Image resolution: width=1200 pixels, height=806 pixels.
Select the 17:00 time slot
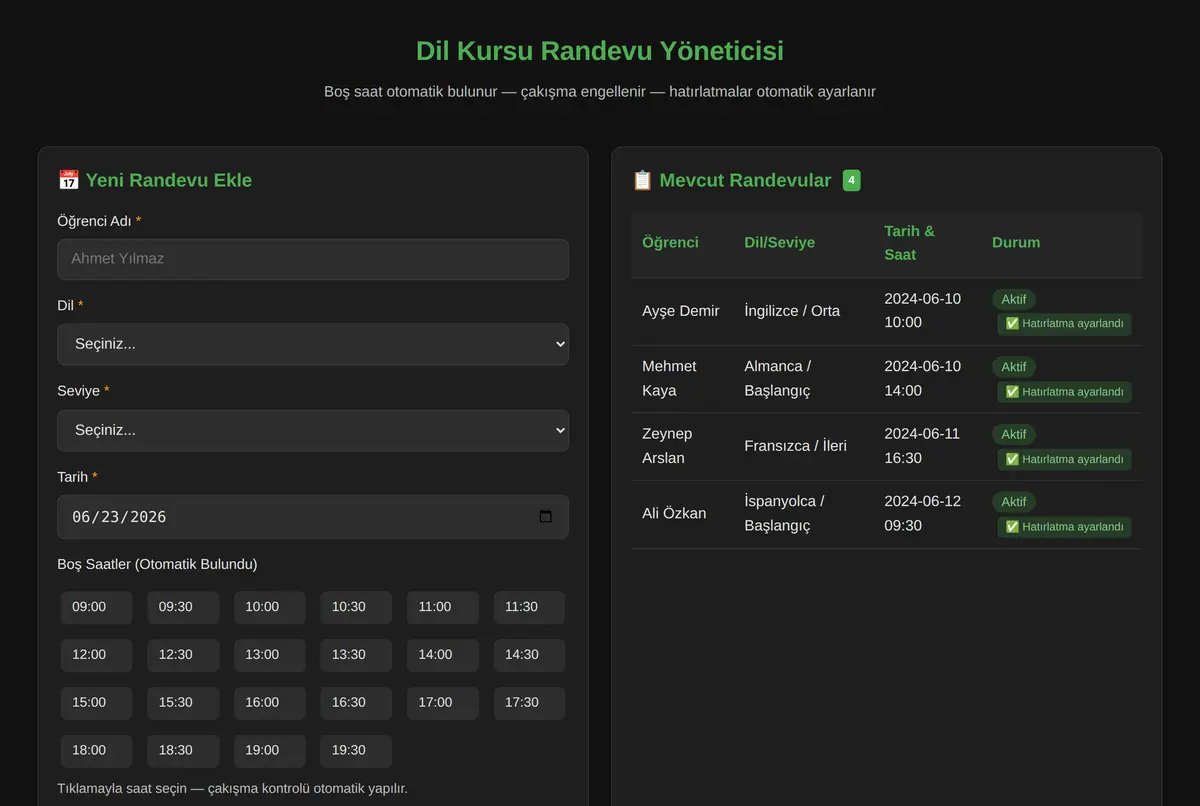tap(442, 703)
